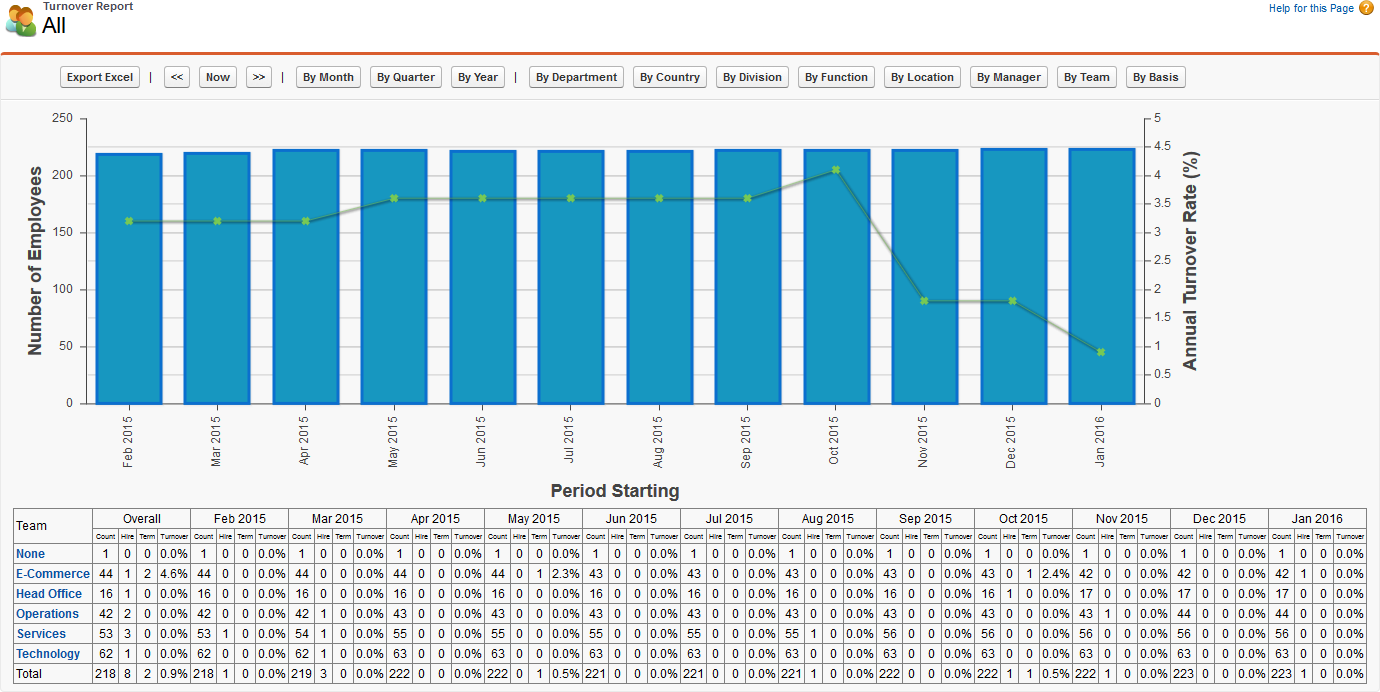This screenshot has width=1380, height=692.
Task: Group the report By Location
Action: [x=923, y=77]
